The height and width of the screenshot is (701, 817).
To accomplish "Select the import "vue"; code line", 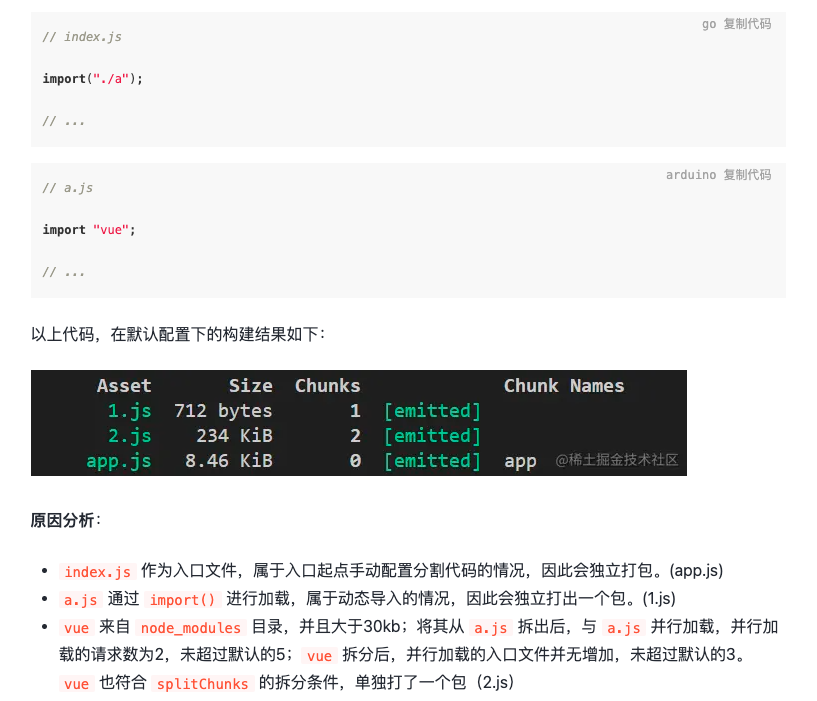I will pos(89,230).
